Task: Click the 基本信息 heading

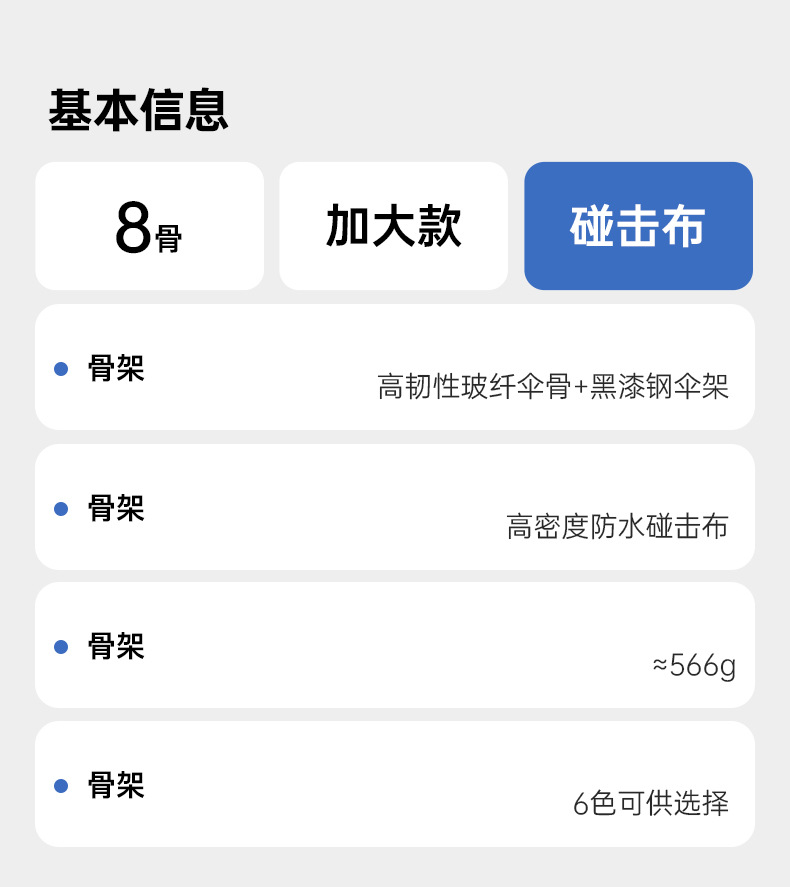Action: click(x=139, y=111)
